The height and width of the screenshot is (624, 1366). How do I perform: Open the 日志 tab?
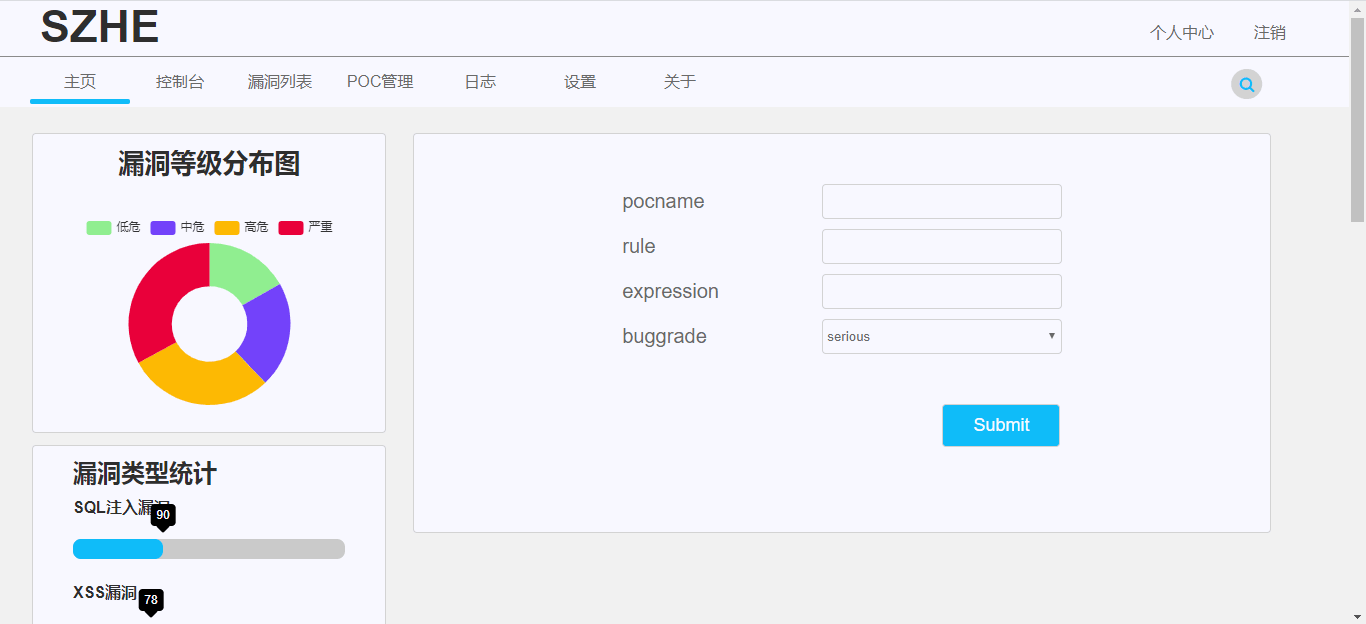480,82
